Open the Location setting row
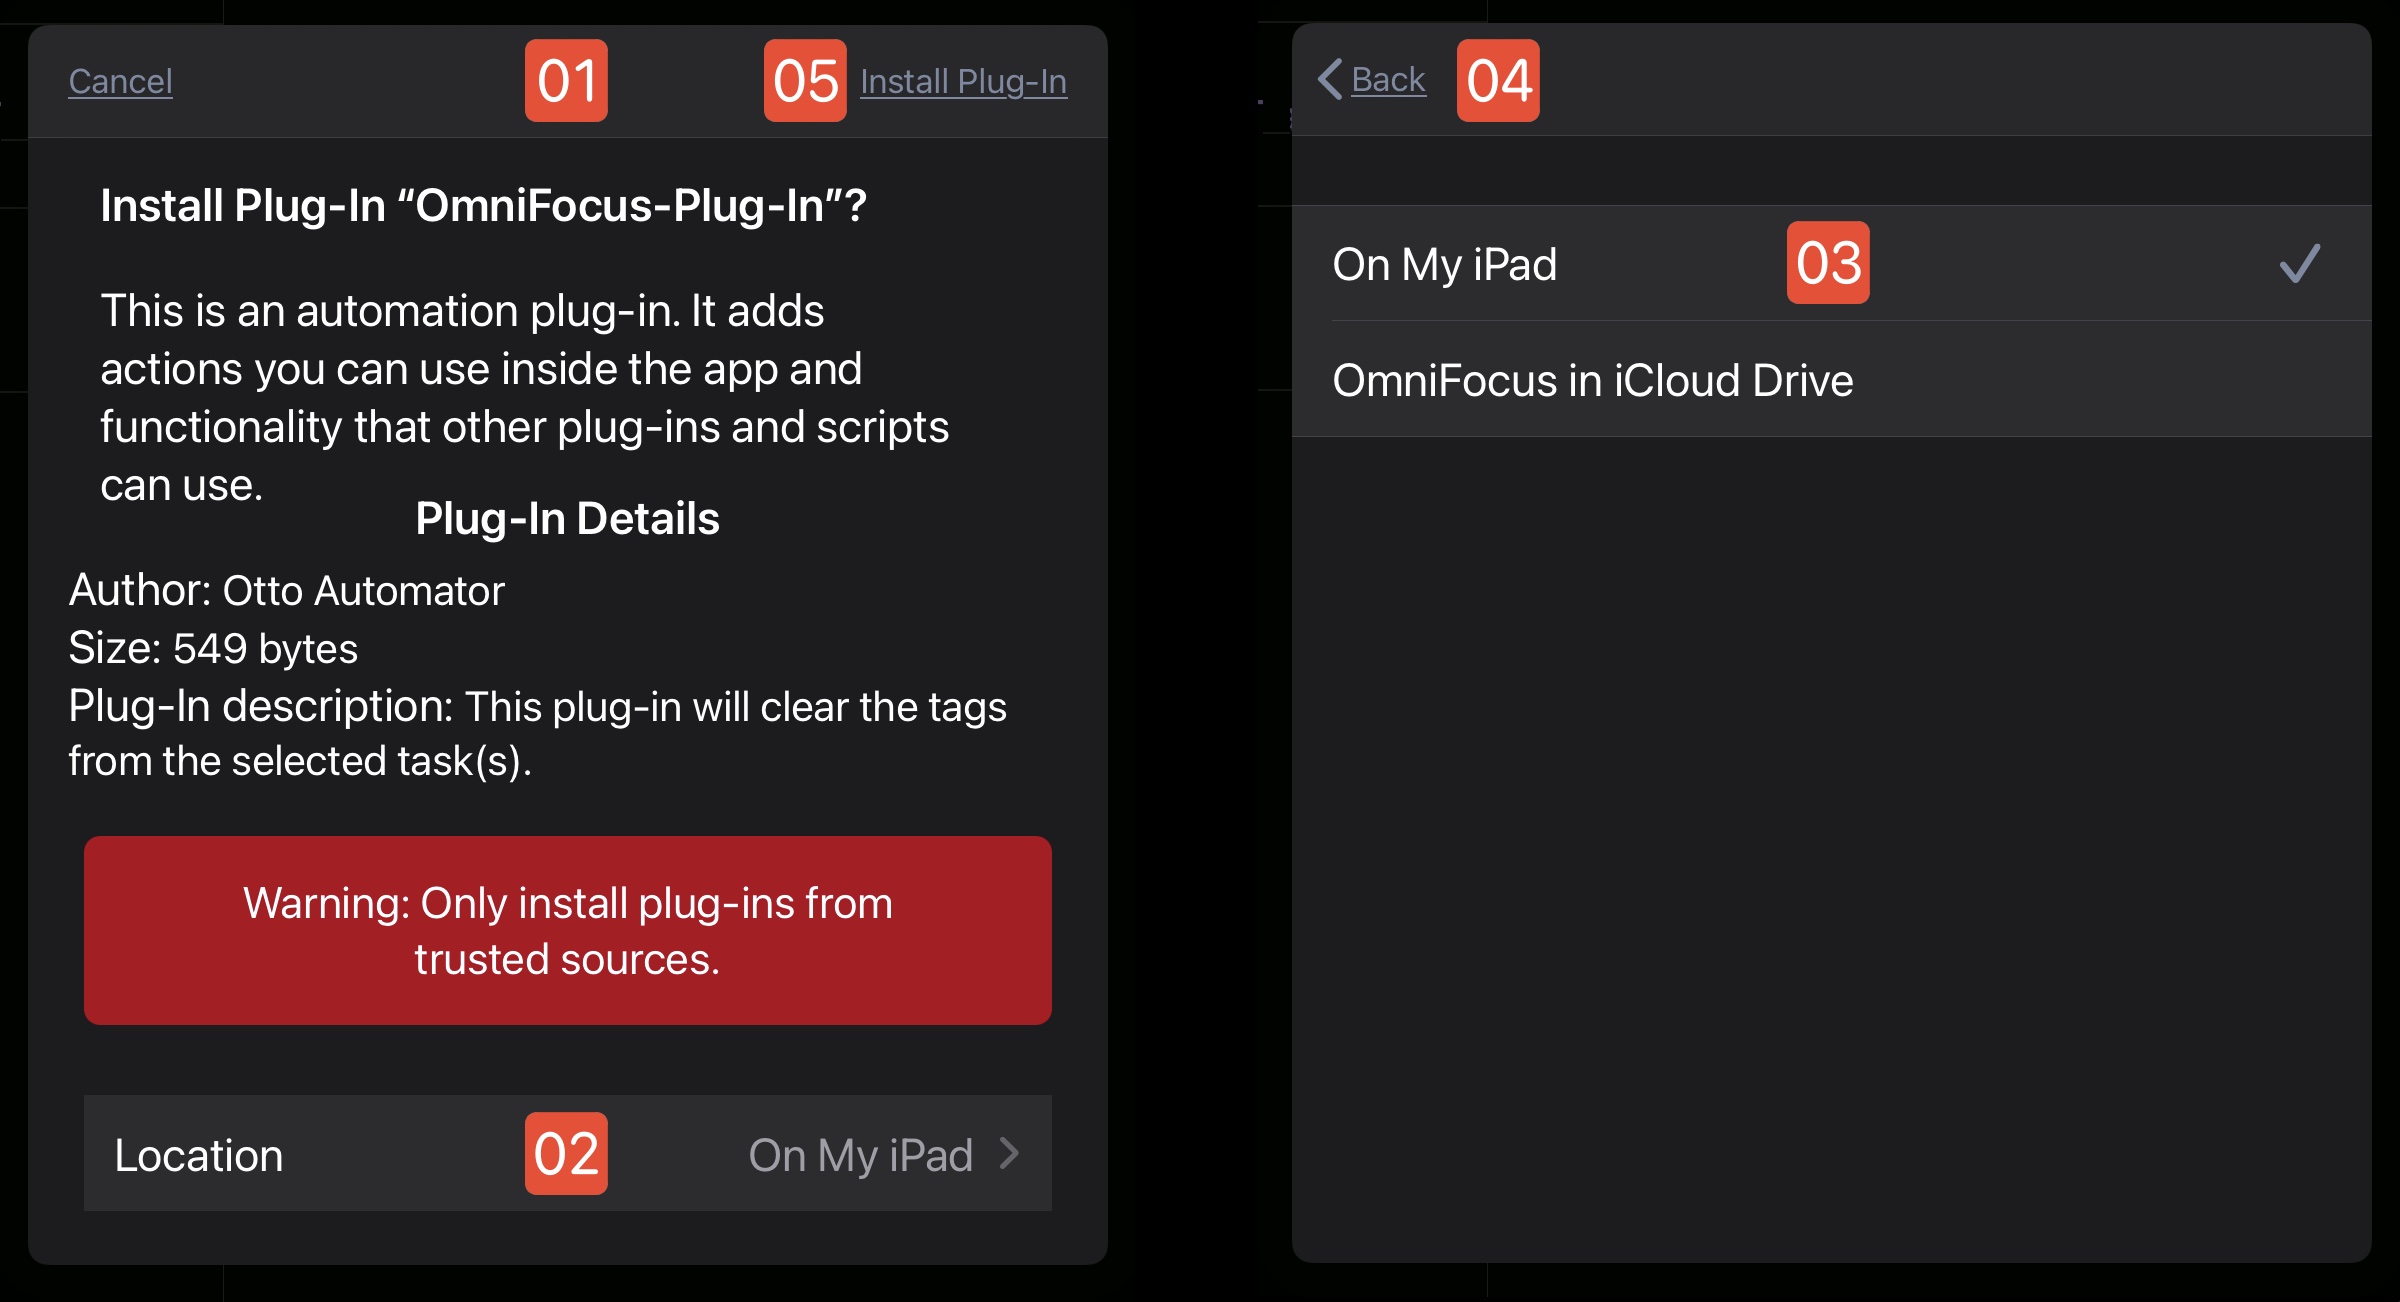This screenshot has height=1302, width=2400. [x=568, y=1153]
